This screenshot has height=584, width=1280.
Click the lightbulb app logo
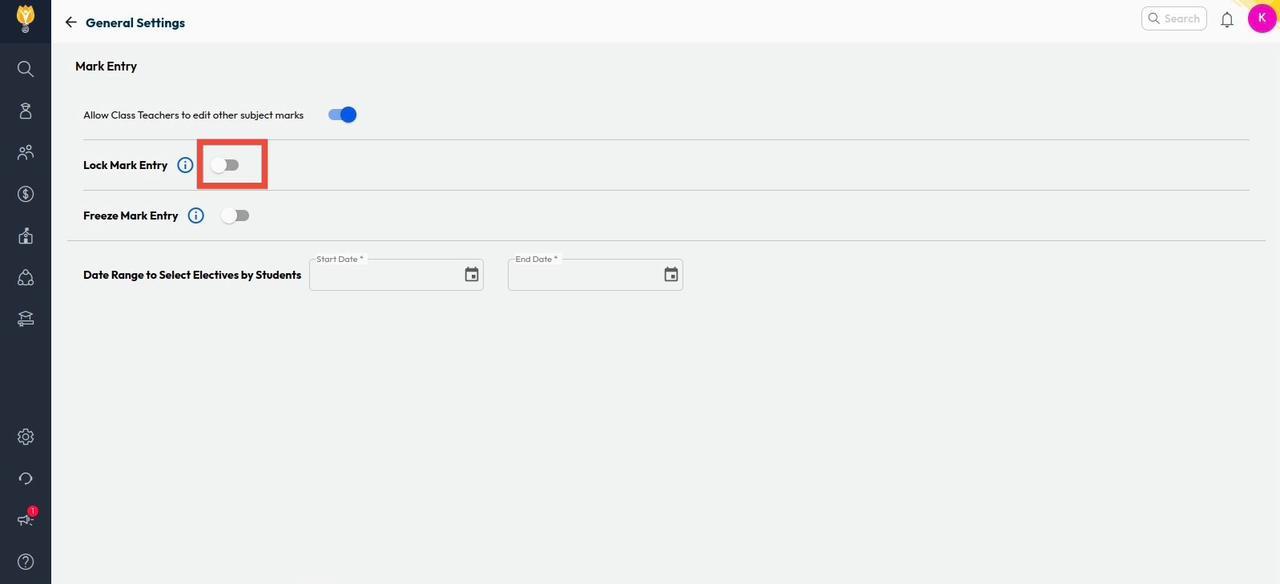click(26, 18)
